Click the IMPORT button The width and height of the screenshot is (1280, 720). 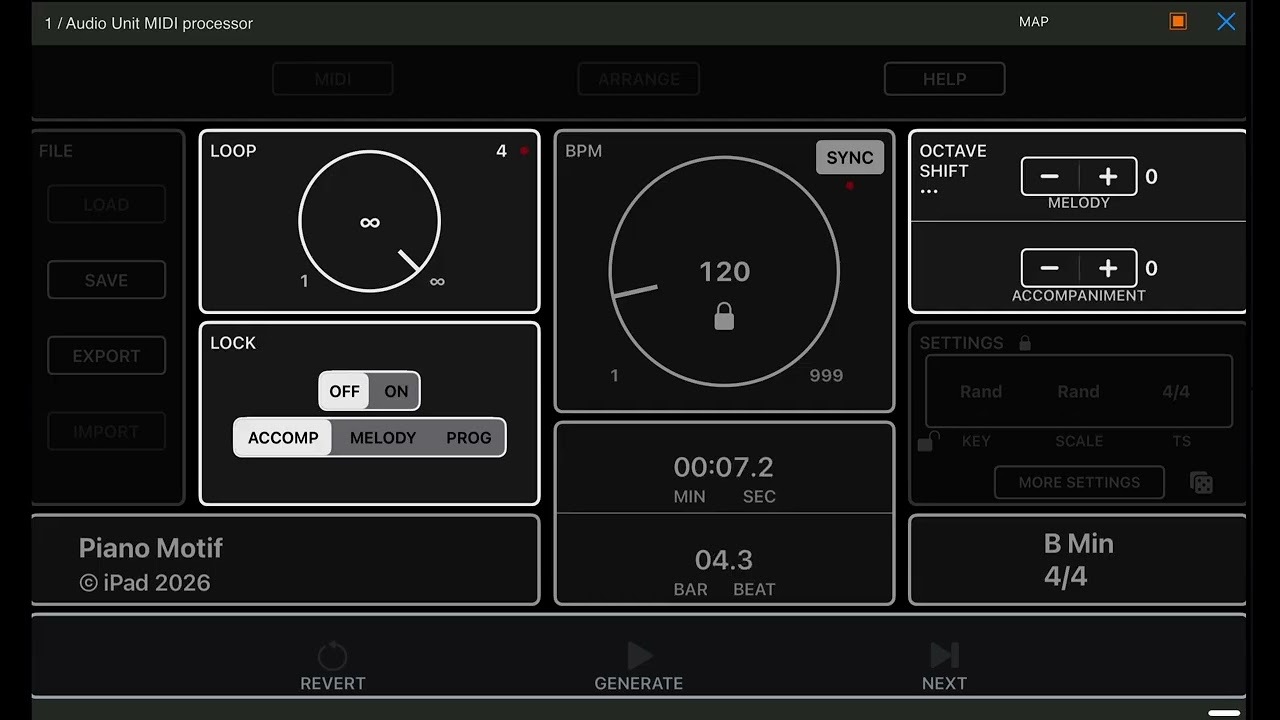point(106,432)
